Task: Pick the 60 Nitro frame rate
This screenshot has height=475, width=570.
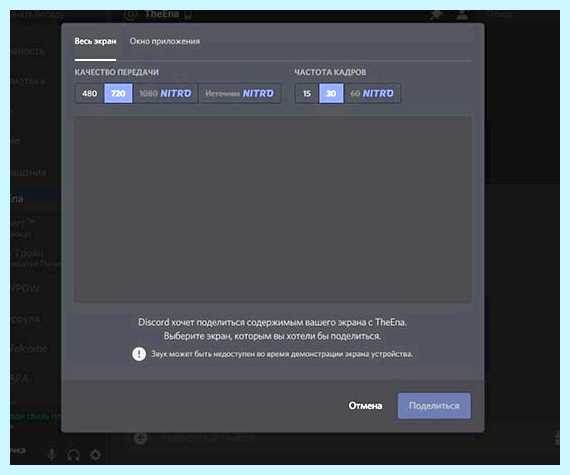Action: click(372, 93)
